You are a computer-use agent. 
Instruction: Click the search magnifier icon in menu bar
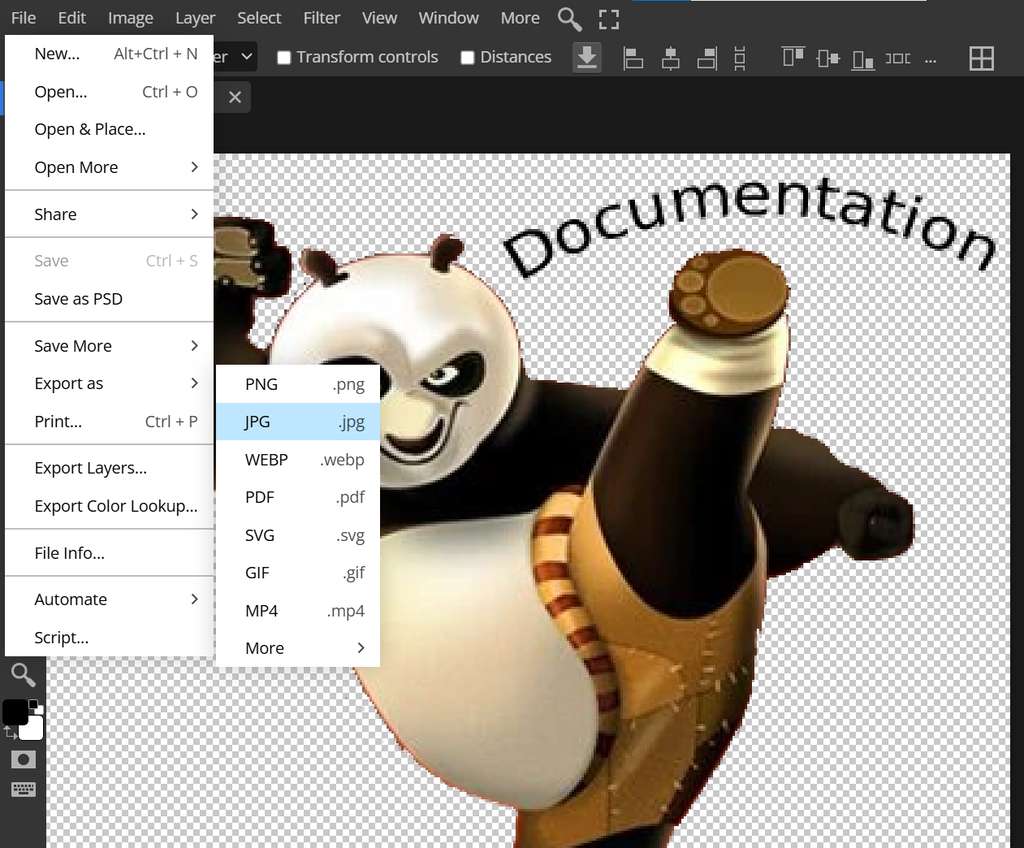(x=569, y=19)
